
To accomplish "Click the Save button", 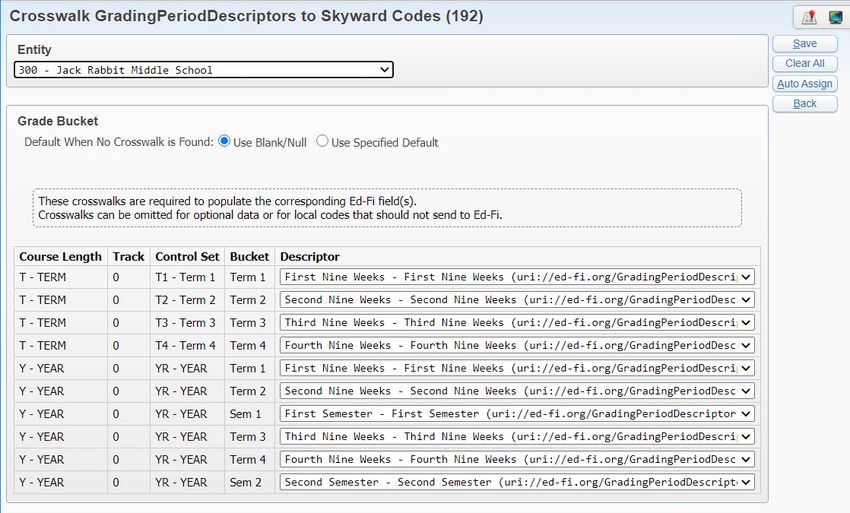I will click(x=804, y=43).
